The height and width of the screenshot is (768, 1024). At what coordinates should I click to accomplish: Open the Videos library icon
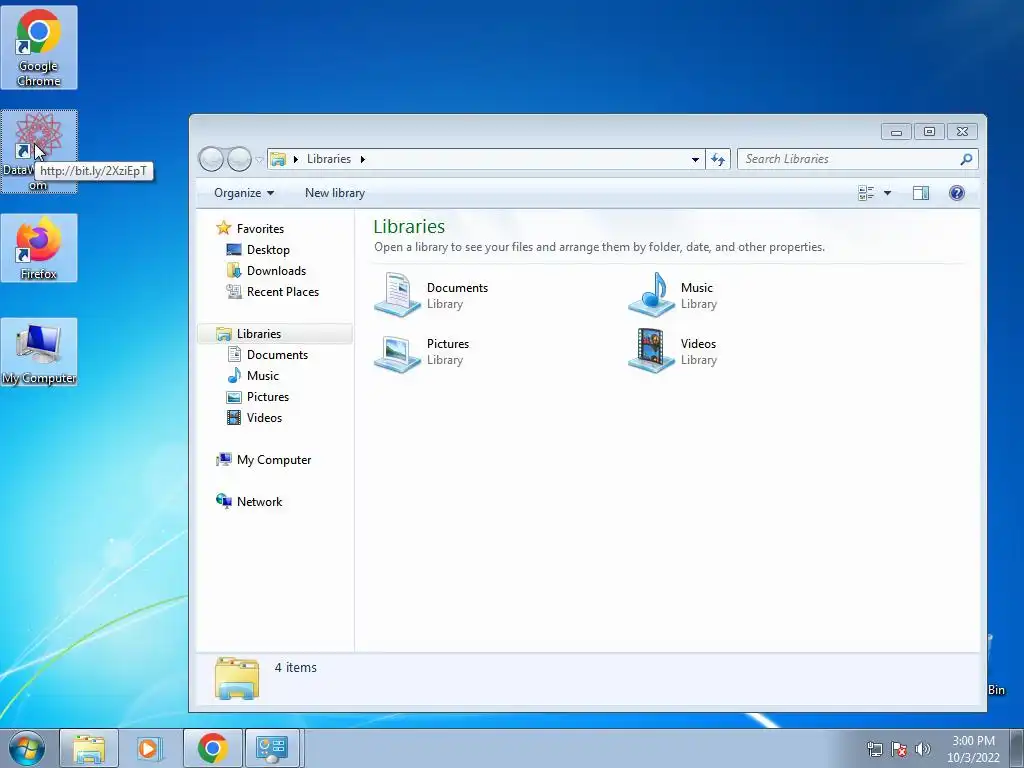point(651,351)
